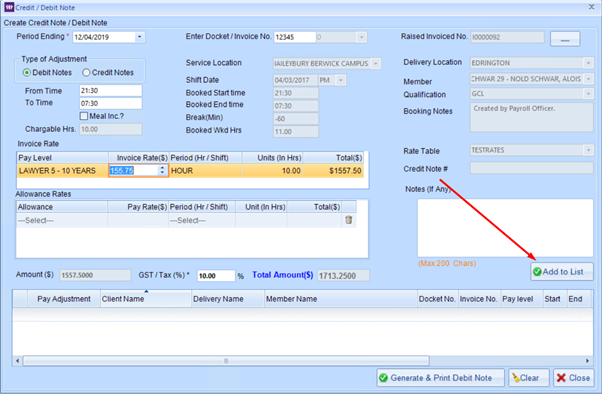This screenshot has width=602, height=394.
Task: Click the Amount 1557.5000 field
Action: 95,275
